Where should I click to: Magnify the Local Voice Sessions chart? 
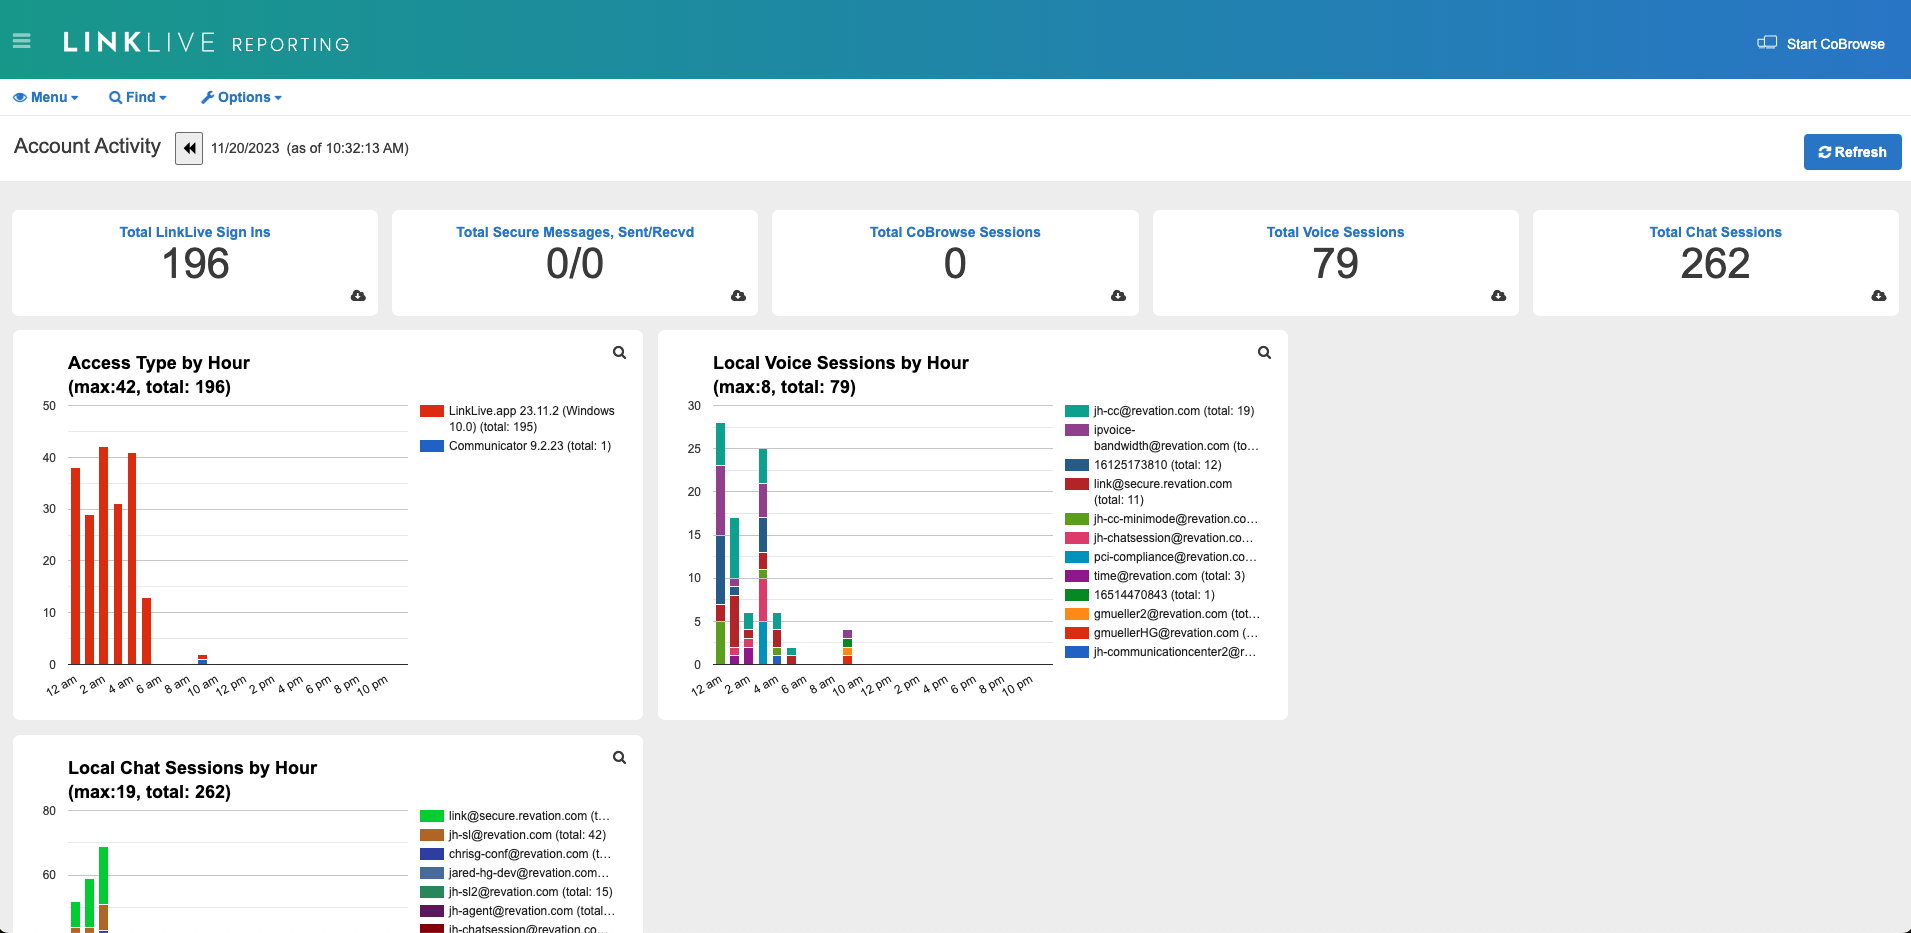(x=1264, y=353)
